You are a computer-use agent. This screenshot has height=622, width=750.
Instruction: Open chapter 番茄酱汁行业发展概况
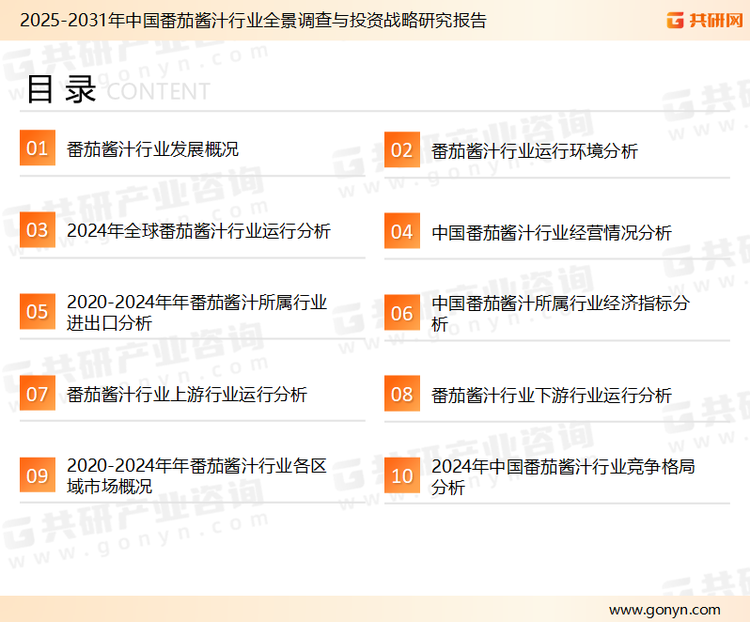pos(152,150)
